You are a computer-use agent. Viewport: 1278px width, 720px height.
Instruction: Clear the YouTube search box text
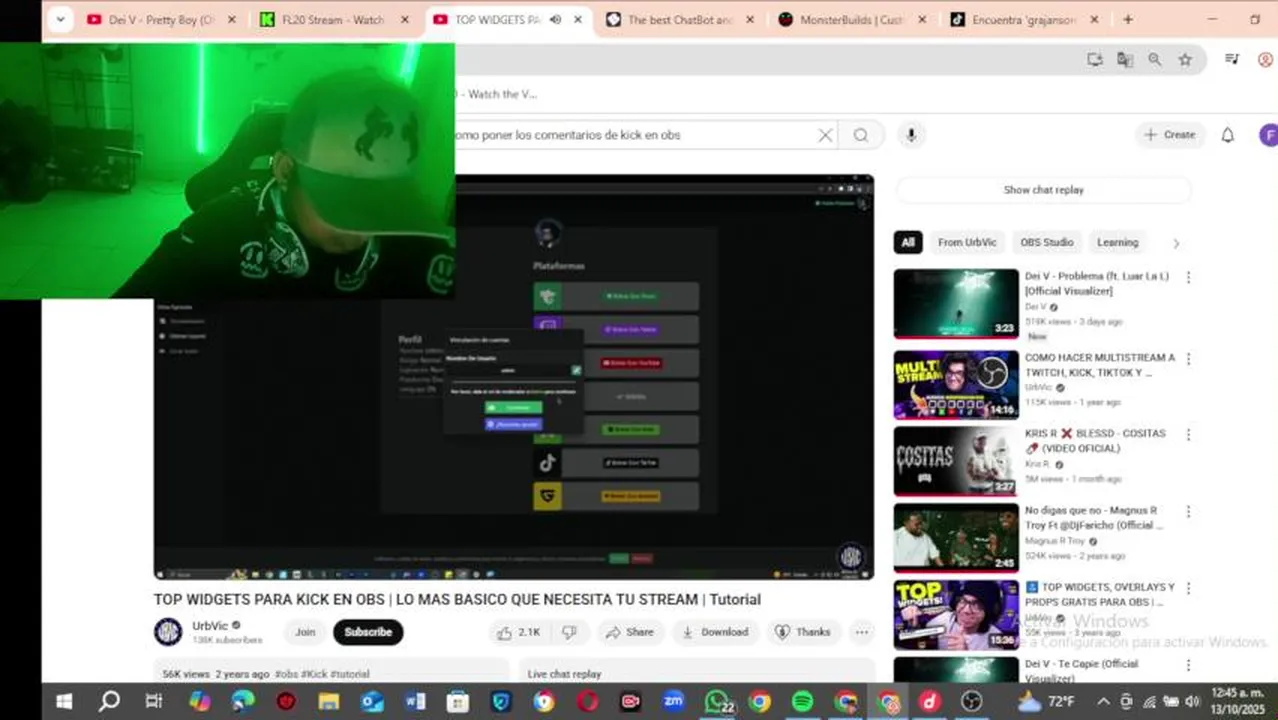[x=825, y=135]
